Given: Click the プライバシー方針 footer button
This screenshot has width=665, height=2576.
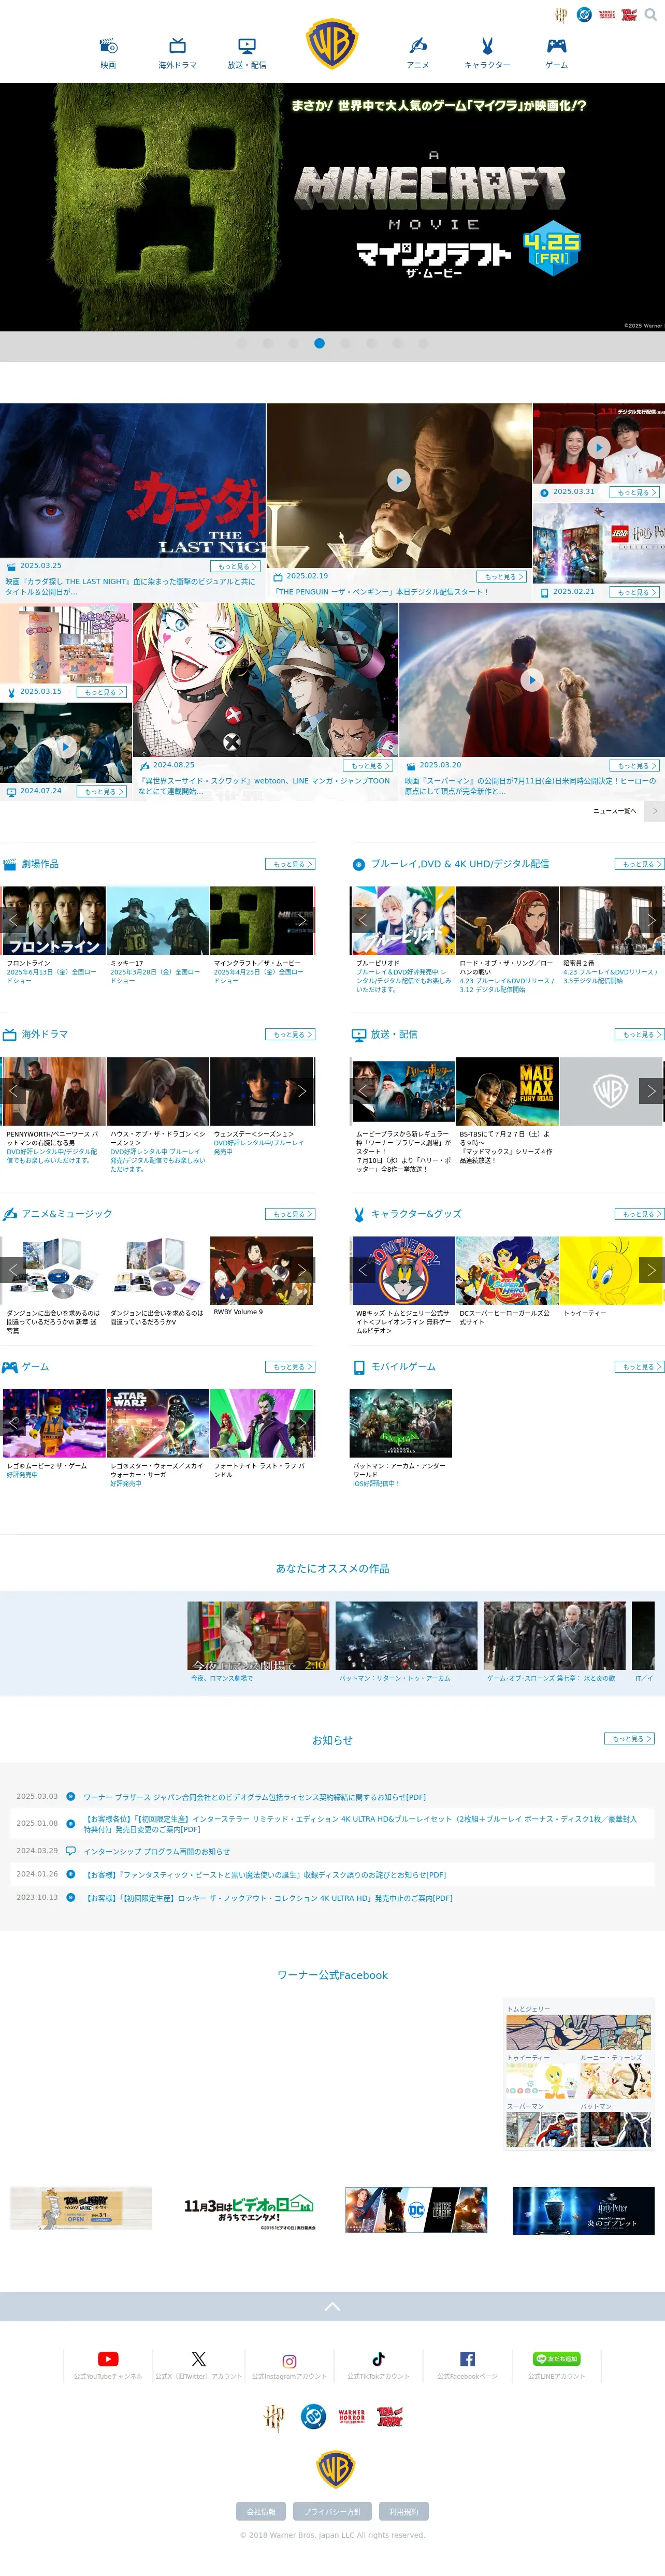Looking at the screenshot, I should [332, 2511].
